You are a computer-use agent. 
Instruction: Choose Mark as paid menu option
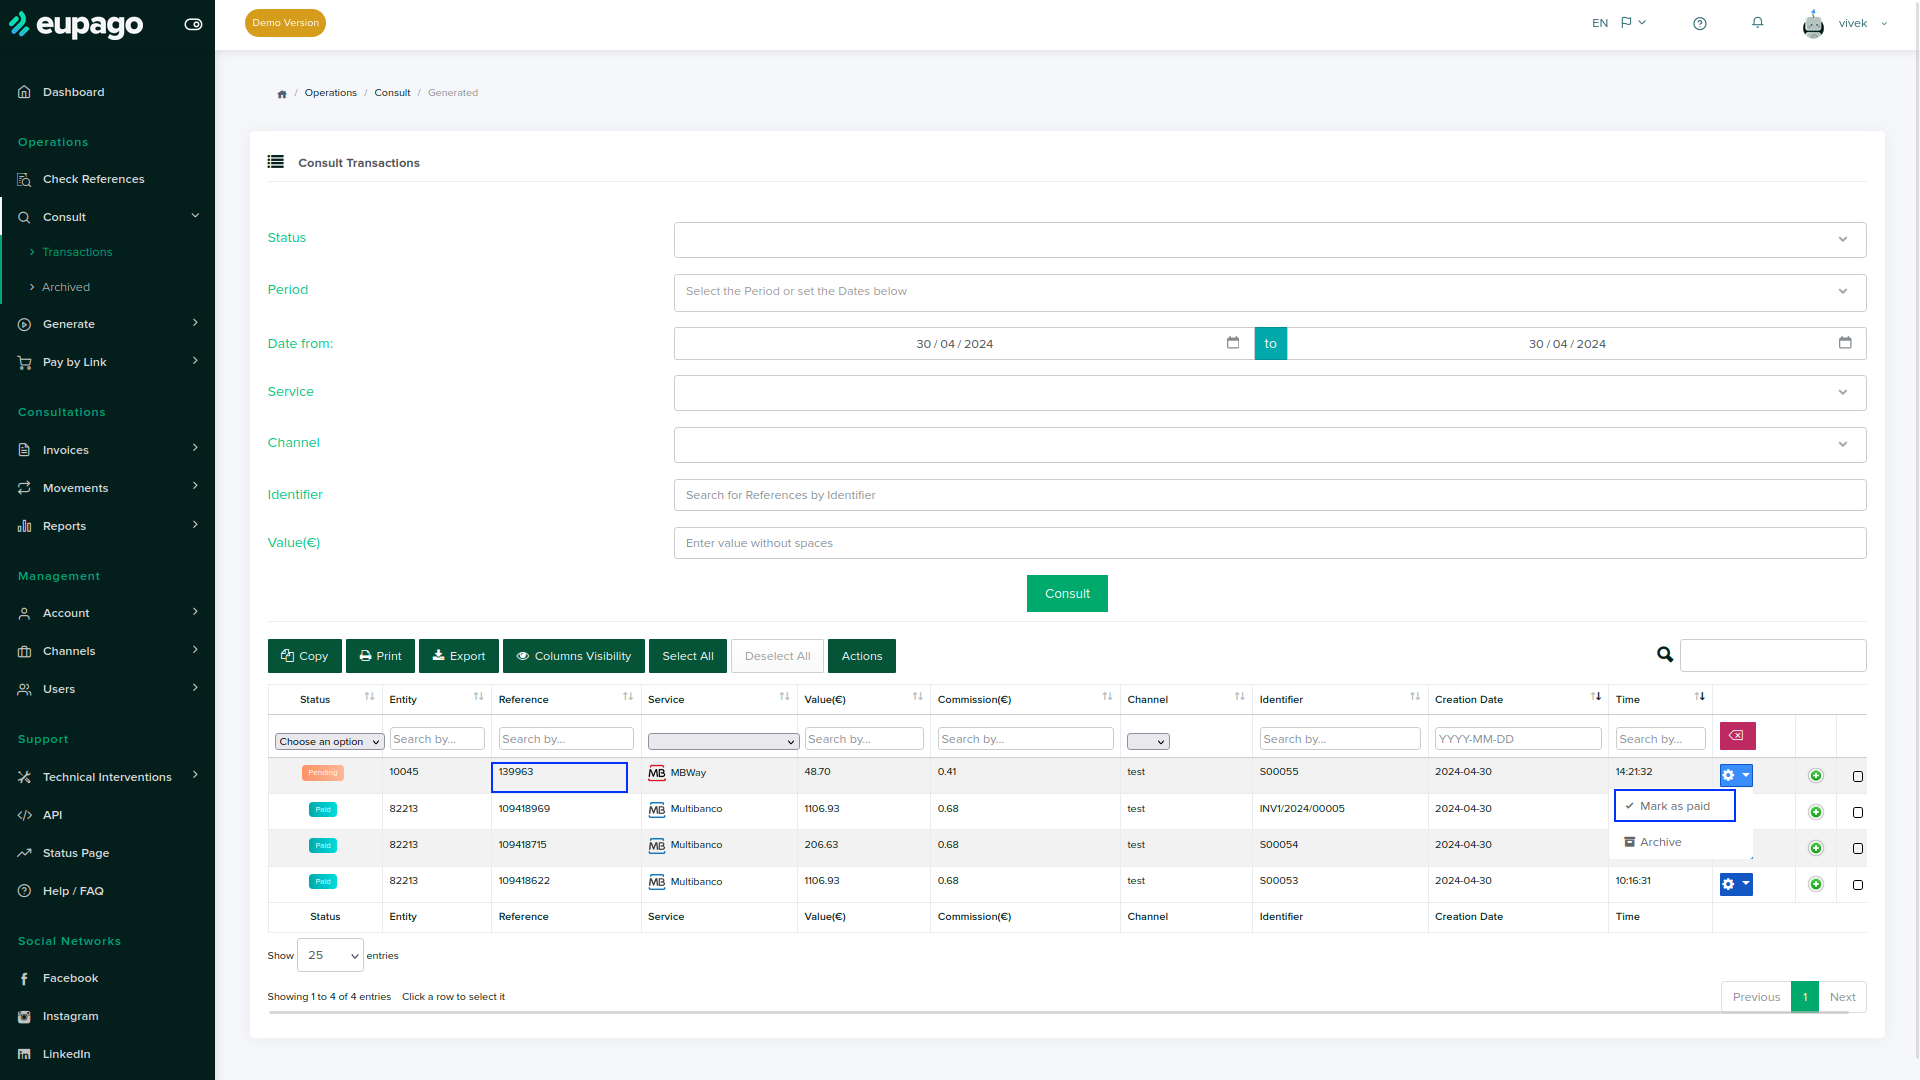[1675, 806]
